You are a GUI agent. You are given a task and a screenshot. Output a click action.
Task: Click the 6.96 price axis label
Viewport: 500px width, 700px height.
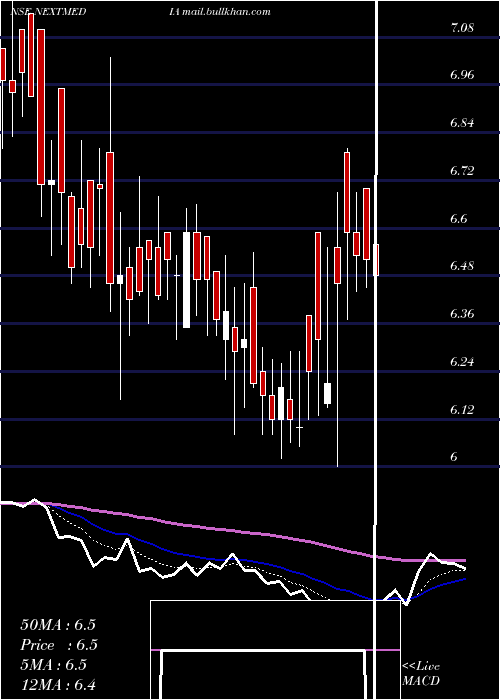[462, 74]
